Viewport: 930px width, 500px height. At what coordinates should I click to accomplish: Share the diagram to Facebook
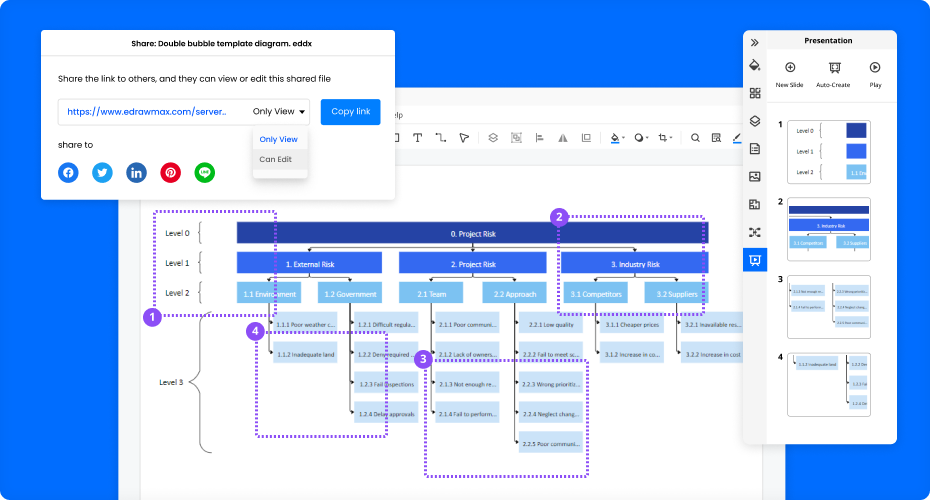(x=68, y=172)
